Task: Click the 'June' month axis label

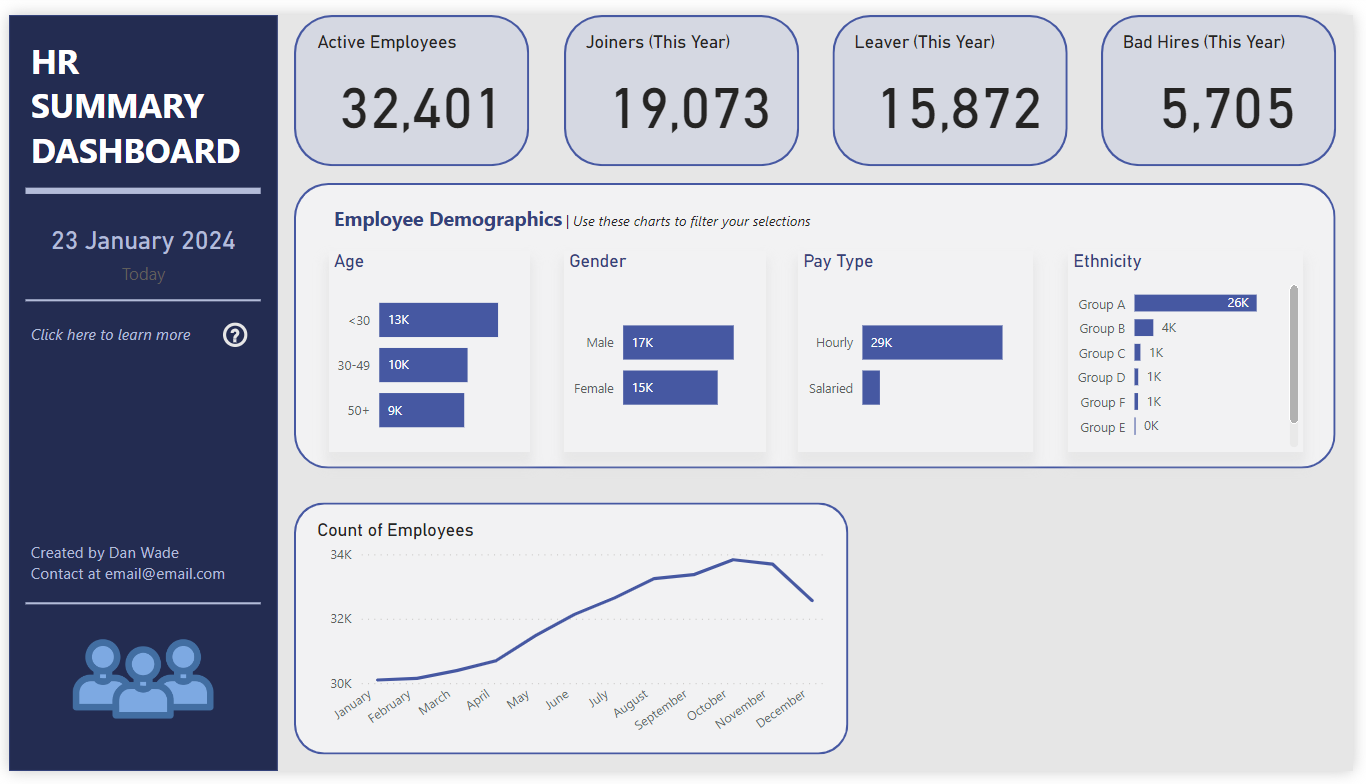Action: (555, 702)
